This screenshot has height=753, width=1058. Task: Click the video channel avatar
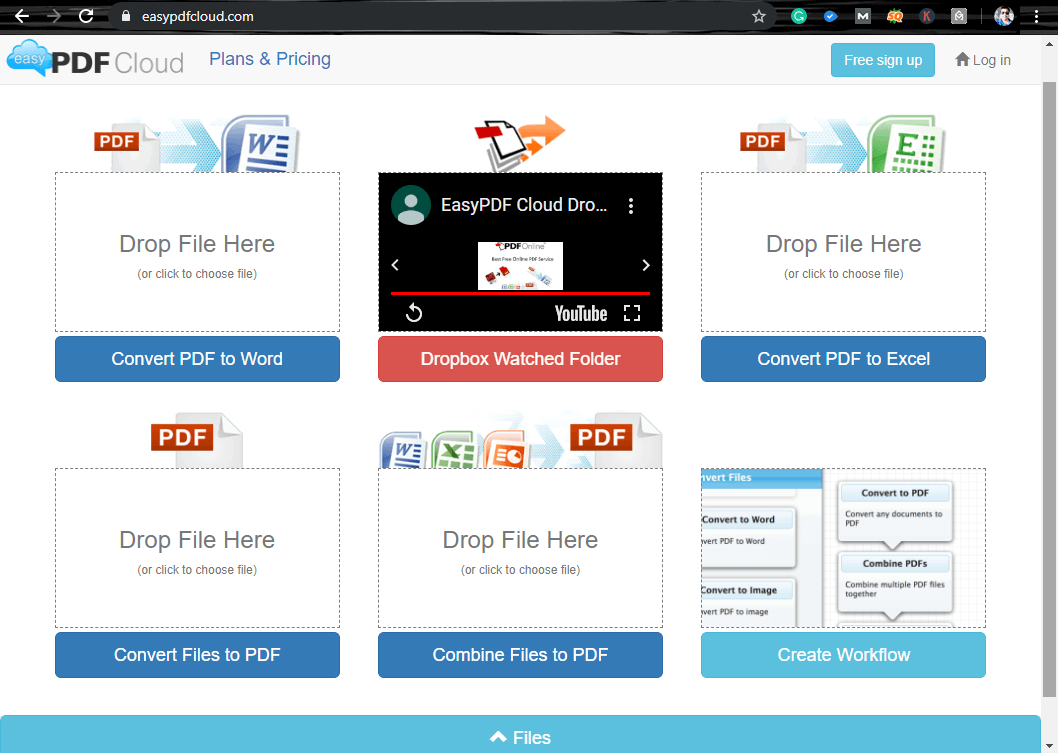click(x=410, y=205)
